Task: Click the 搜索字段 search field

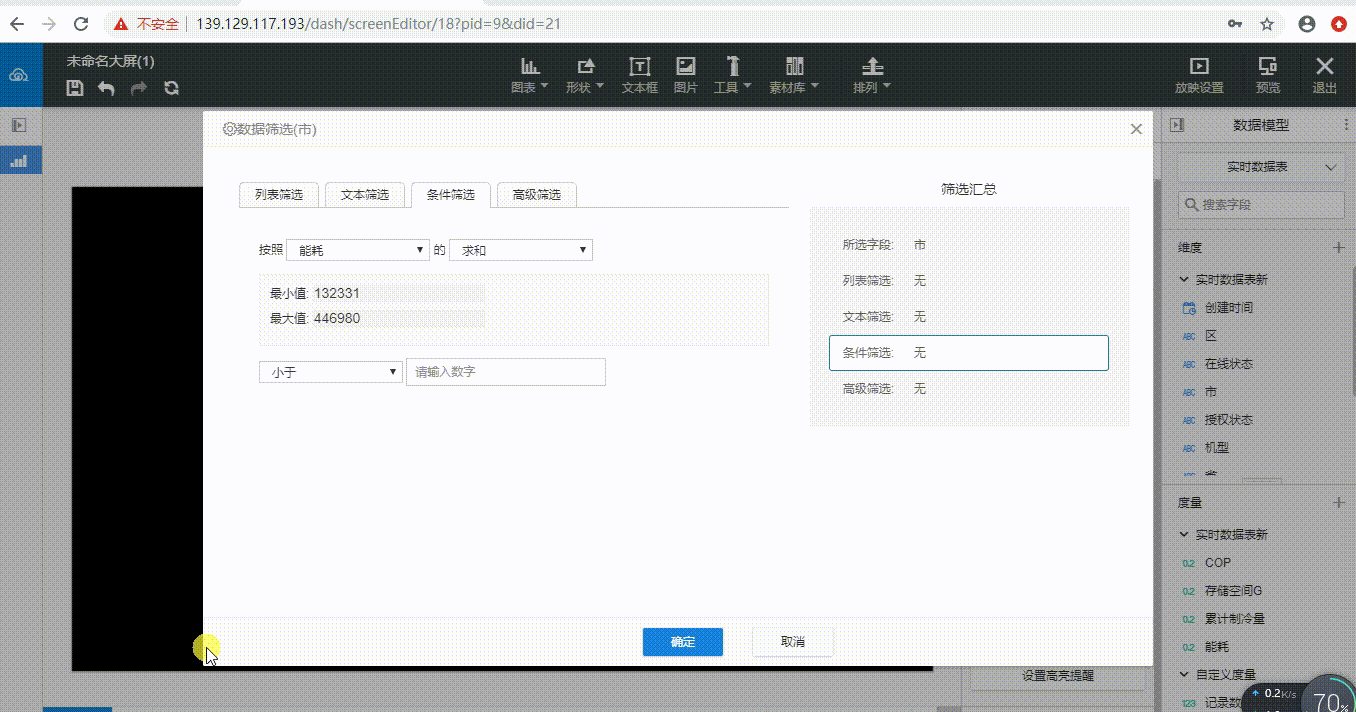Action: coord(1261,204)
